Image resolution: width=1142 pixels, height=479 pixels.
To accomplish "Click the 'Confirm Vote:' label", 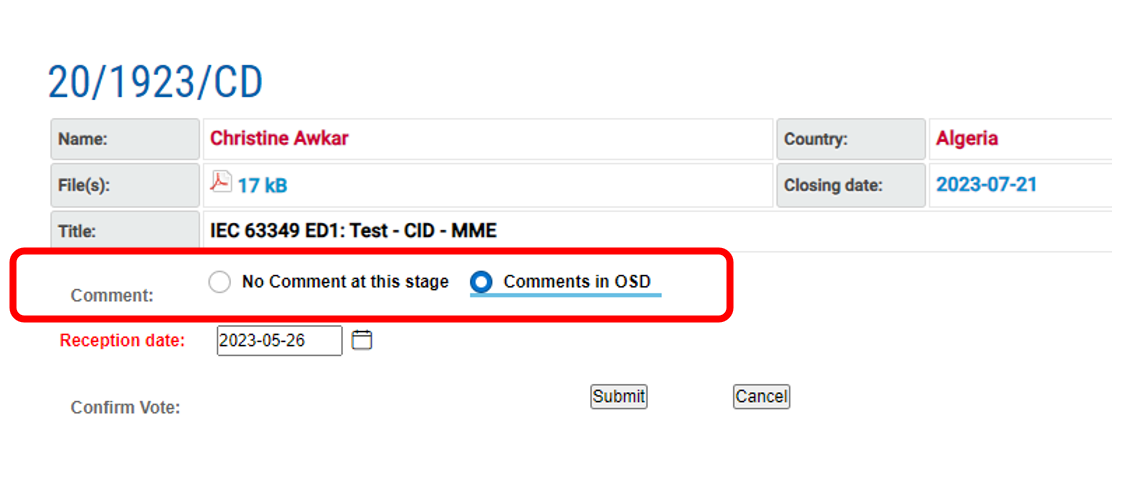I will 125,407.
